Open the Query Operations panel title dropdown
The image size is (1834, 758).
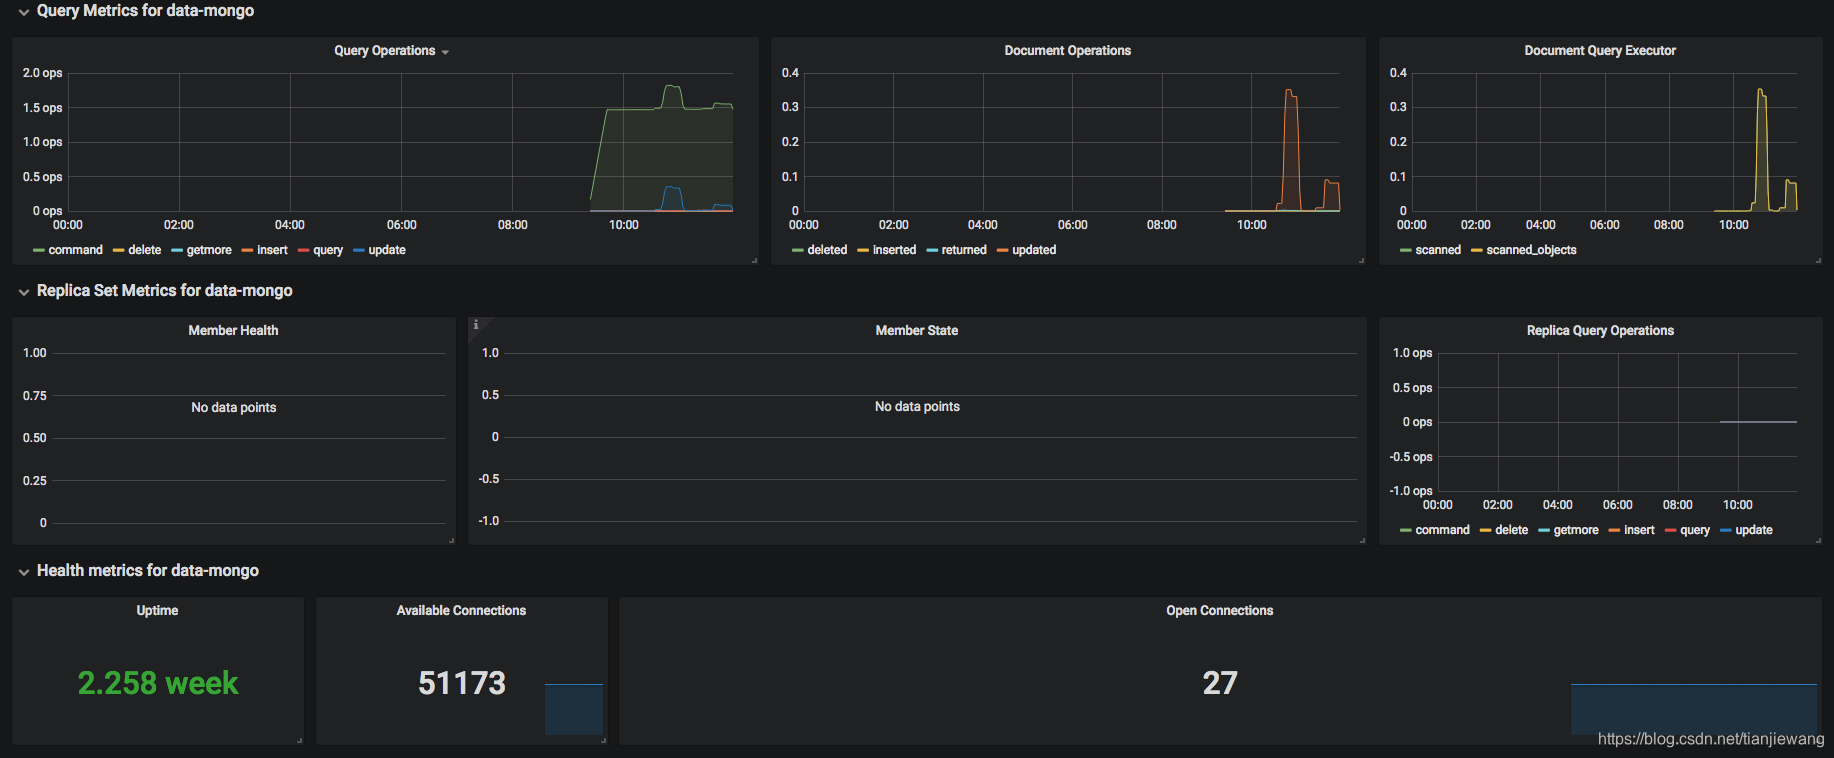(391, 51)
